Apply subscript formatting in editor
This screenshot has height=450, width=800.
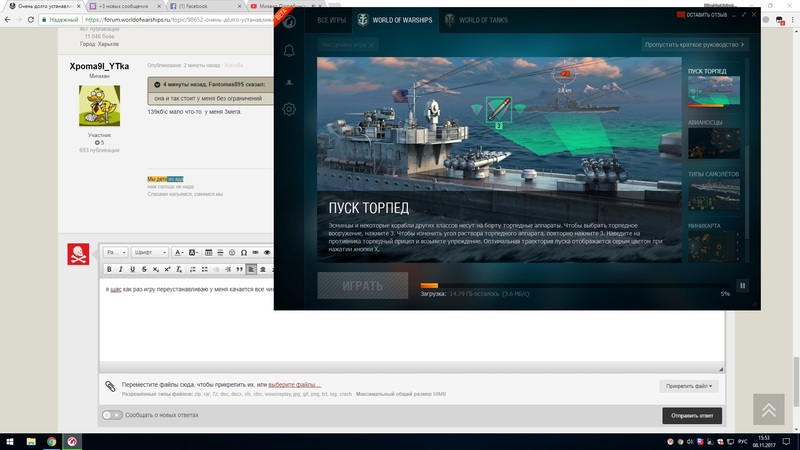click(x=156, y=269)
